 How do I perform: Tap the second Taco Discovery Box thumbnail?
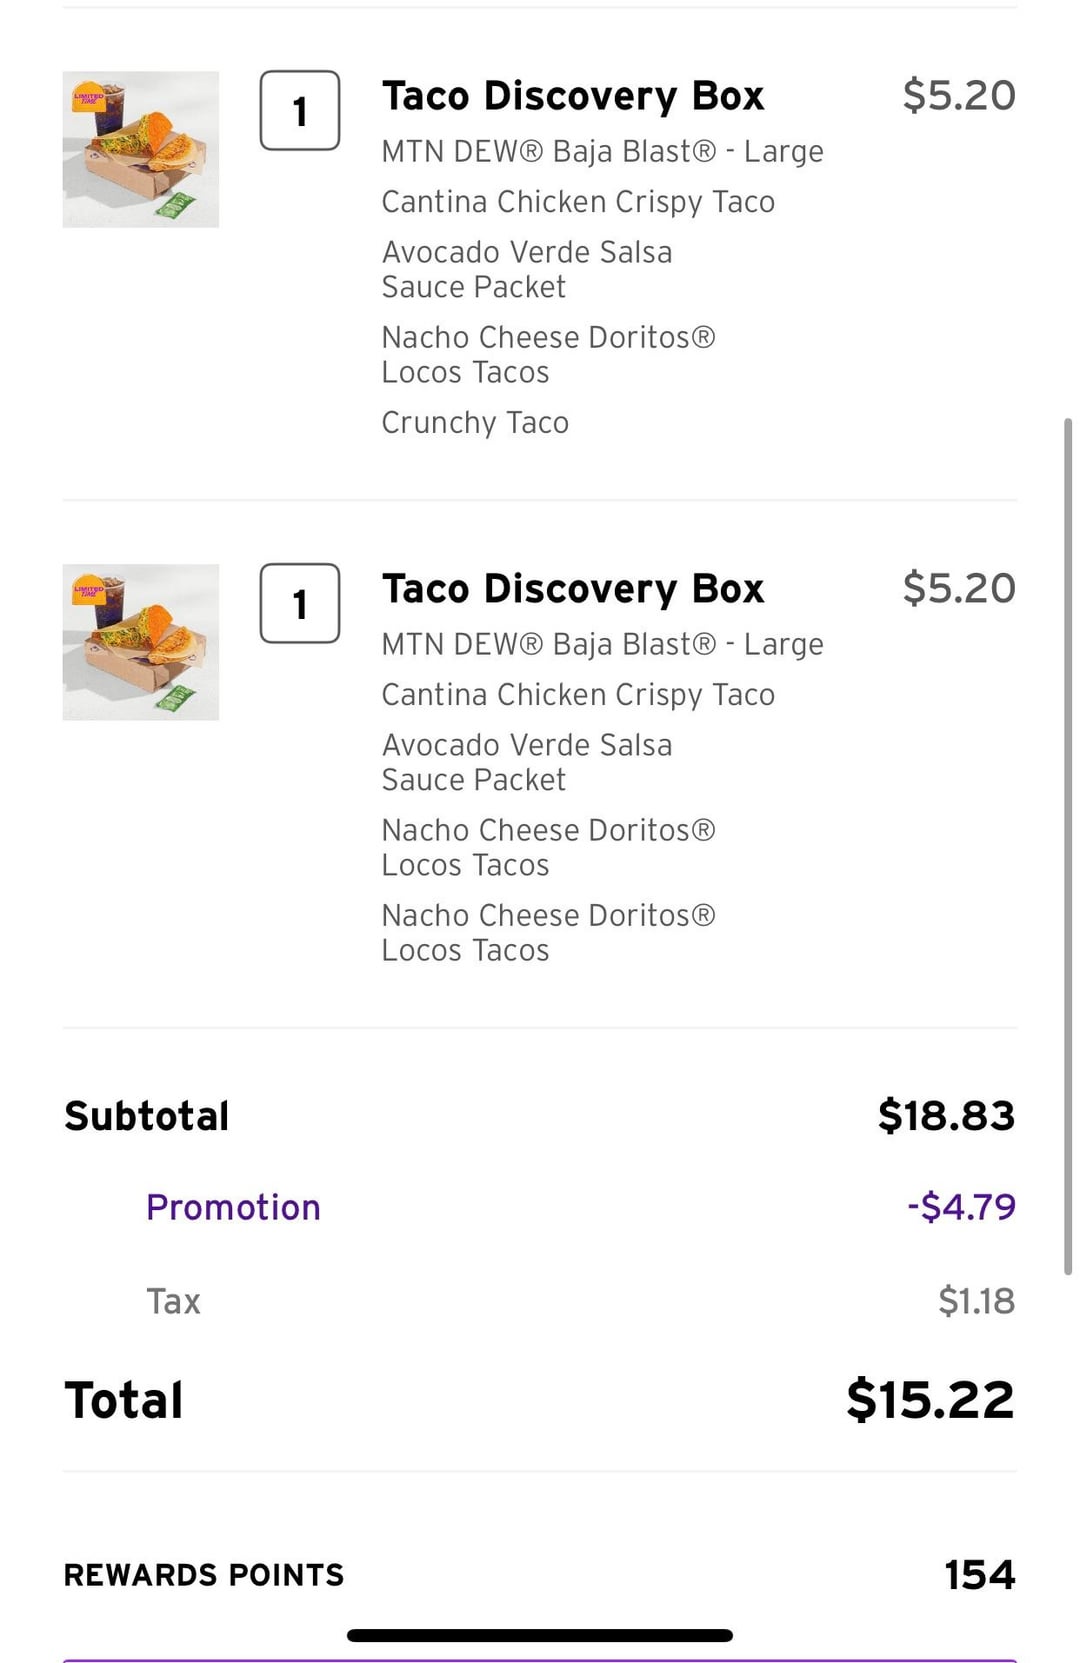(141, 642)
